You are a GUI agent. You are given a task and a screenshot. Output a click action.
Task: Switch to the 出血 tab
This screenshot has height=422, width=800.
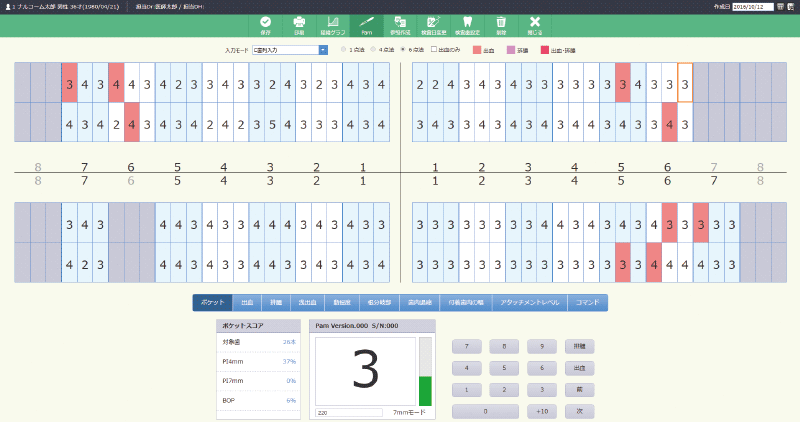coord(247,303)
